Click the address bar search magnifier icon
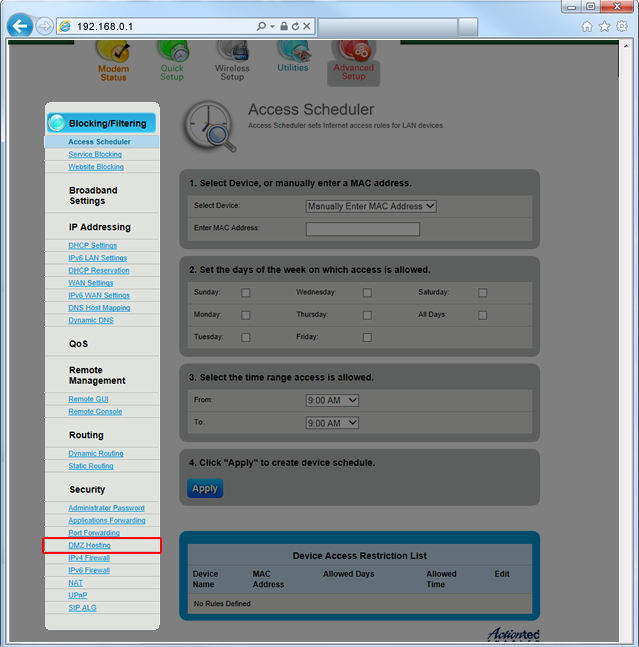 [x=261, y=26]
